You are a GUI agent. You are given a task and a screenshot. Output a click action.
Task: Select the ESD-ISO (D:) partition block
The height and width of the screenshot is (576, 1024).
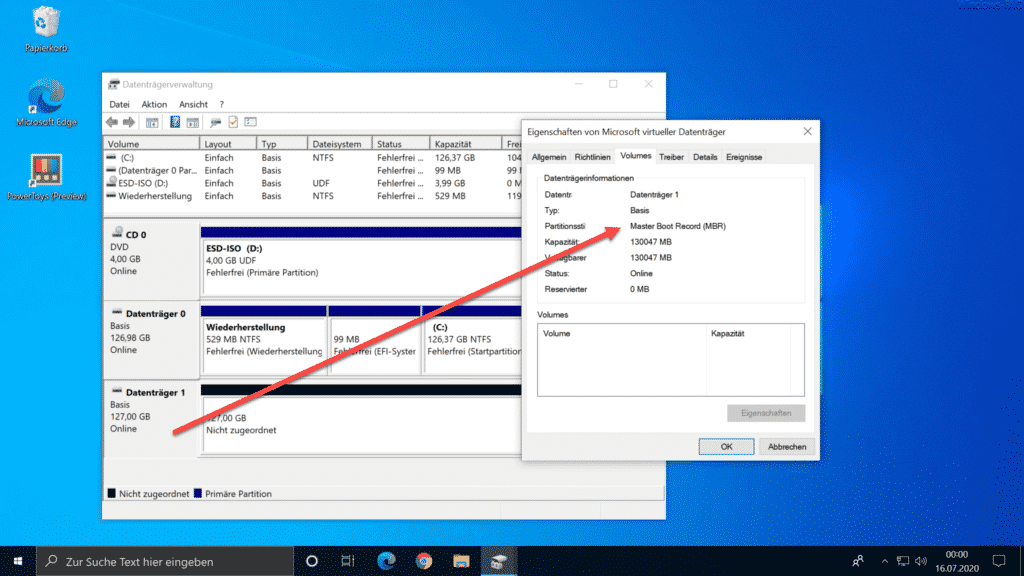361,261
